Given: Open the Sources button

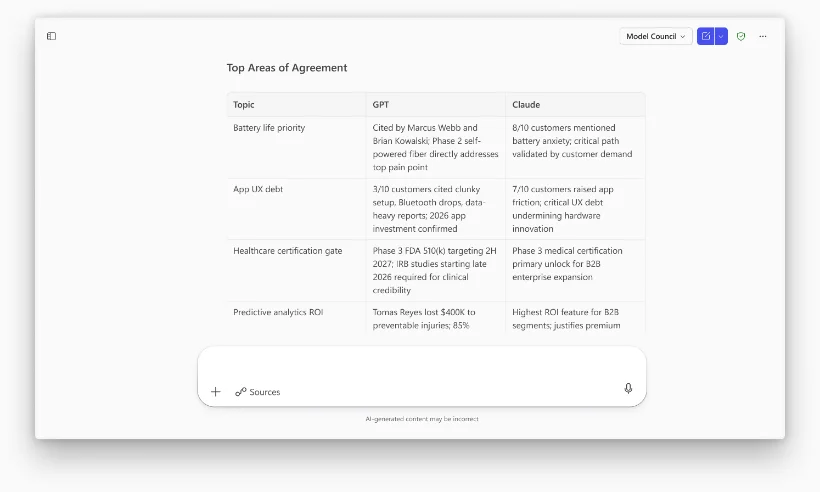Looking at the screenshot, I should [x=258, y=392].
